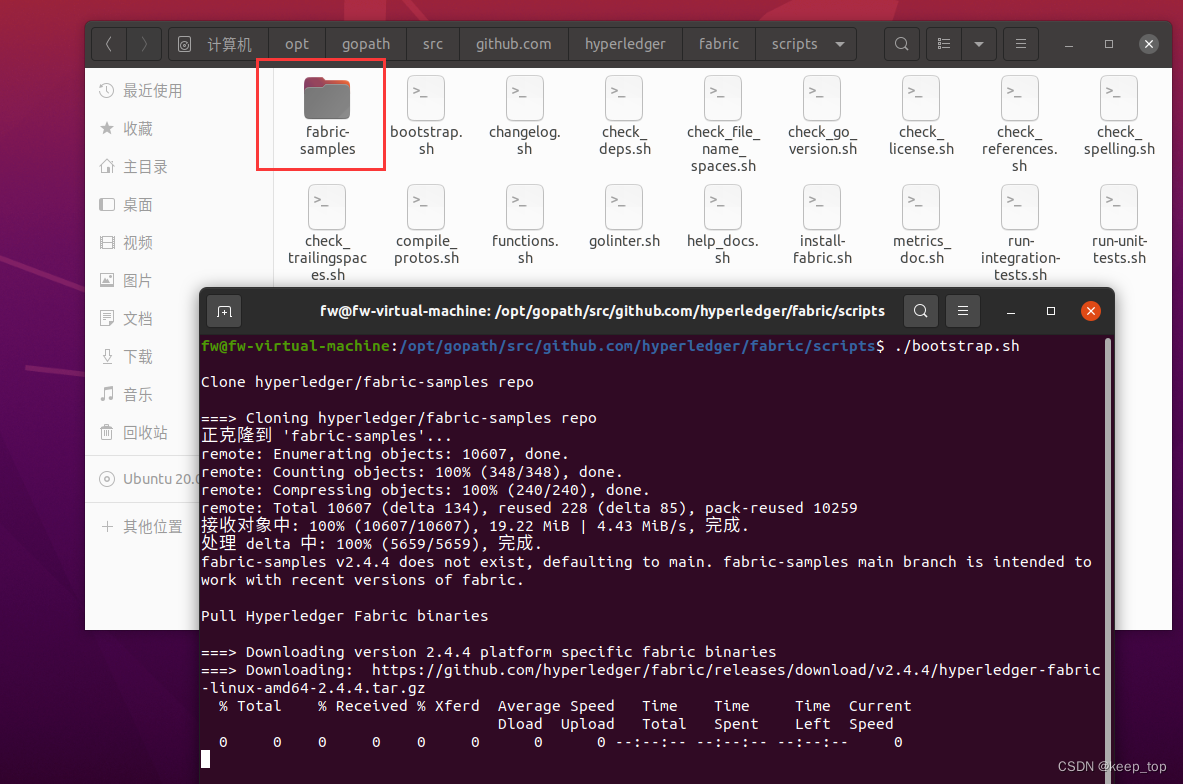The image size is (1183, 784).
Task: Open 音乐 music in the sidebar
Action: (141, 395)
